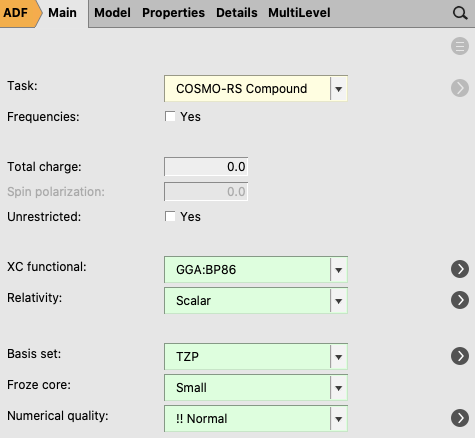Expand the Froze core dropdown Small

coord(256,388)
